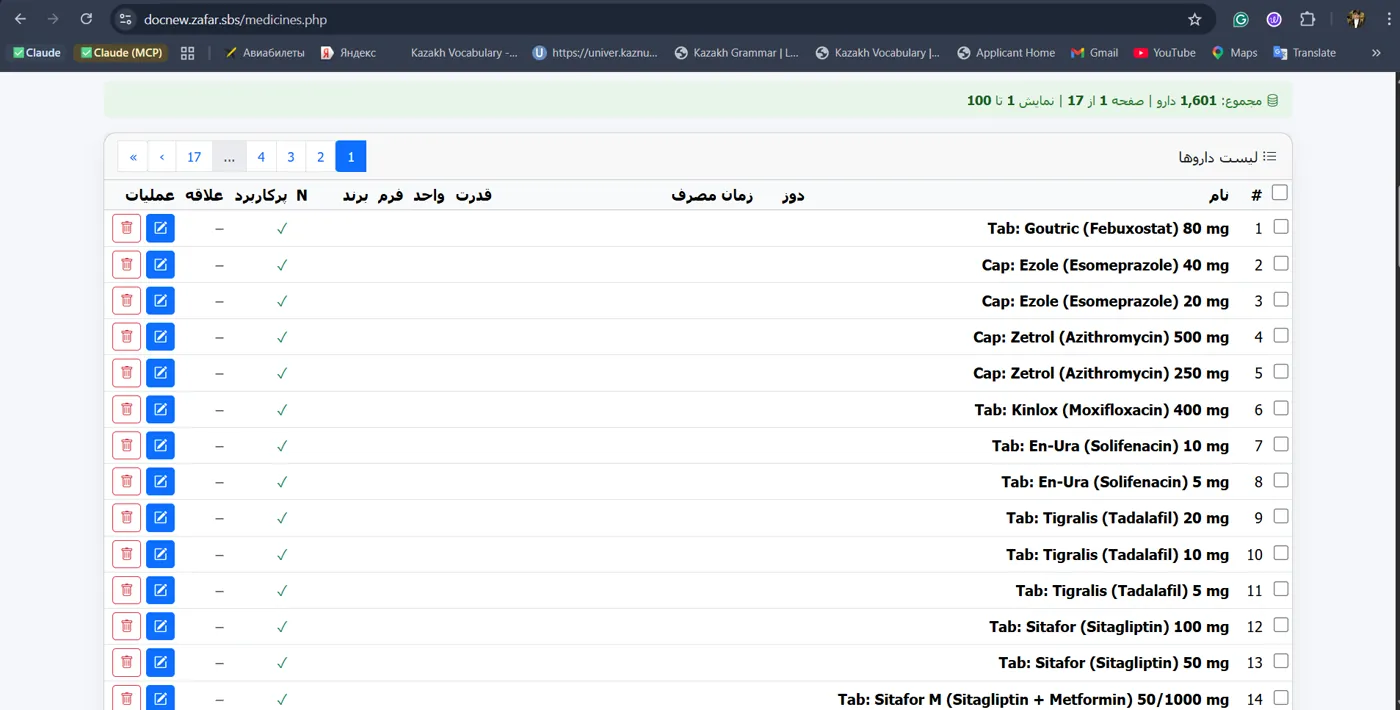This screenshot has height=710, width=1400.
Task: Delete Tigralis (Tadalafil) 5 mg
Action: (x=126, y=590)
